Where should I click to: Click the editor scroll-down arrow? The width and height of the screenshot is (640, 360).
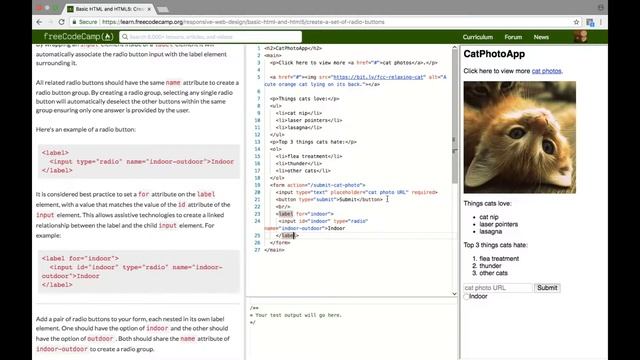[x=455, y=293]
